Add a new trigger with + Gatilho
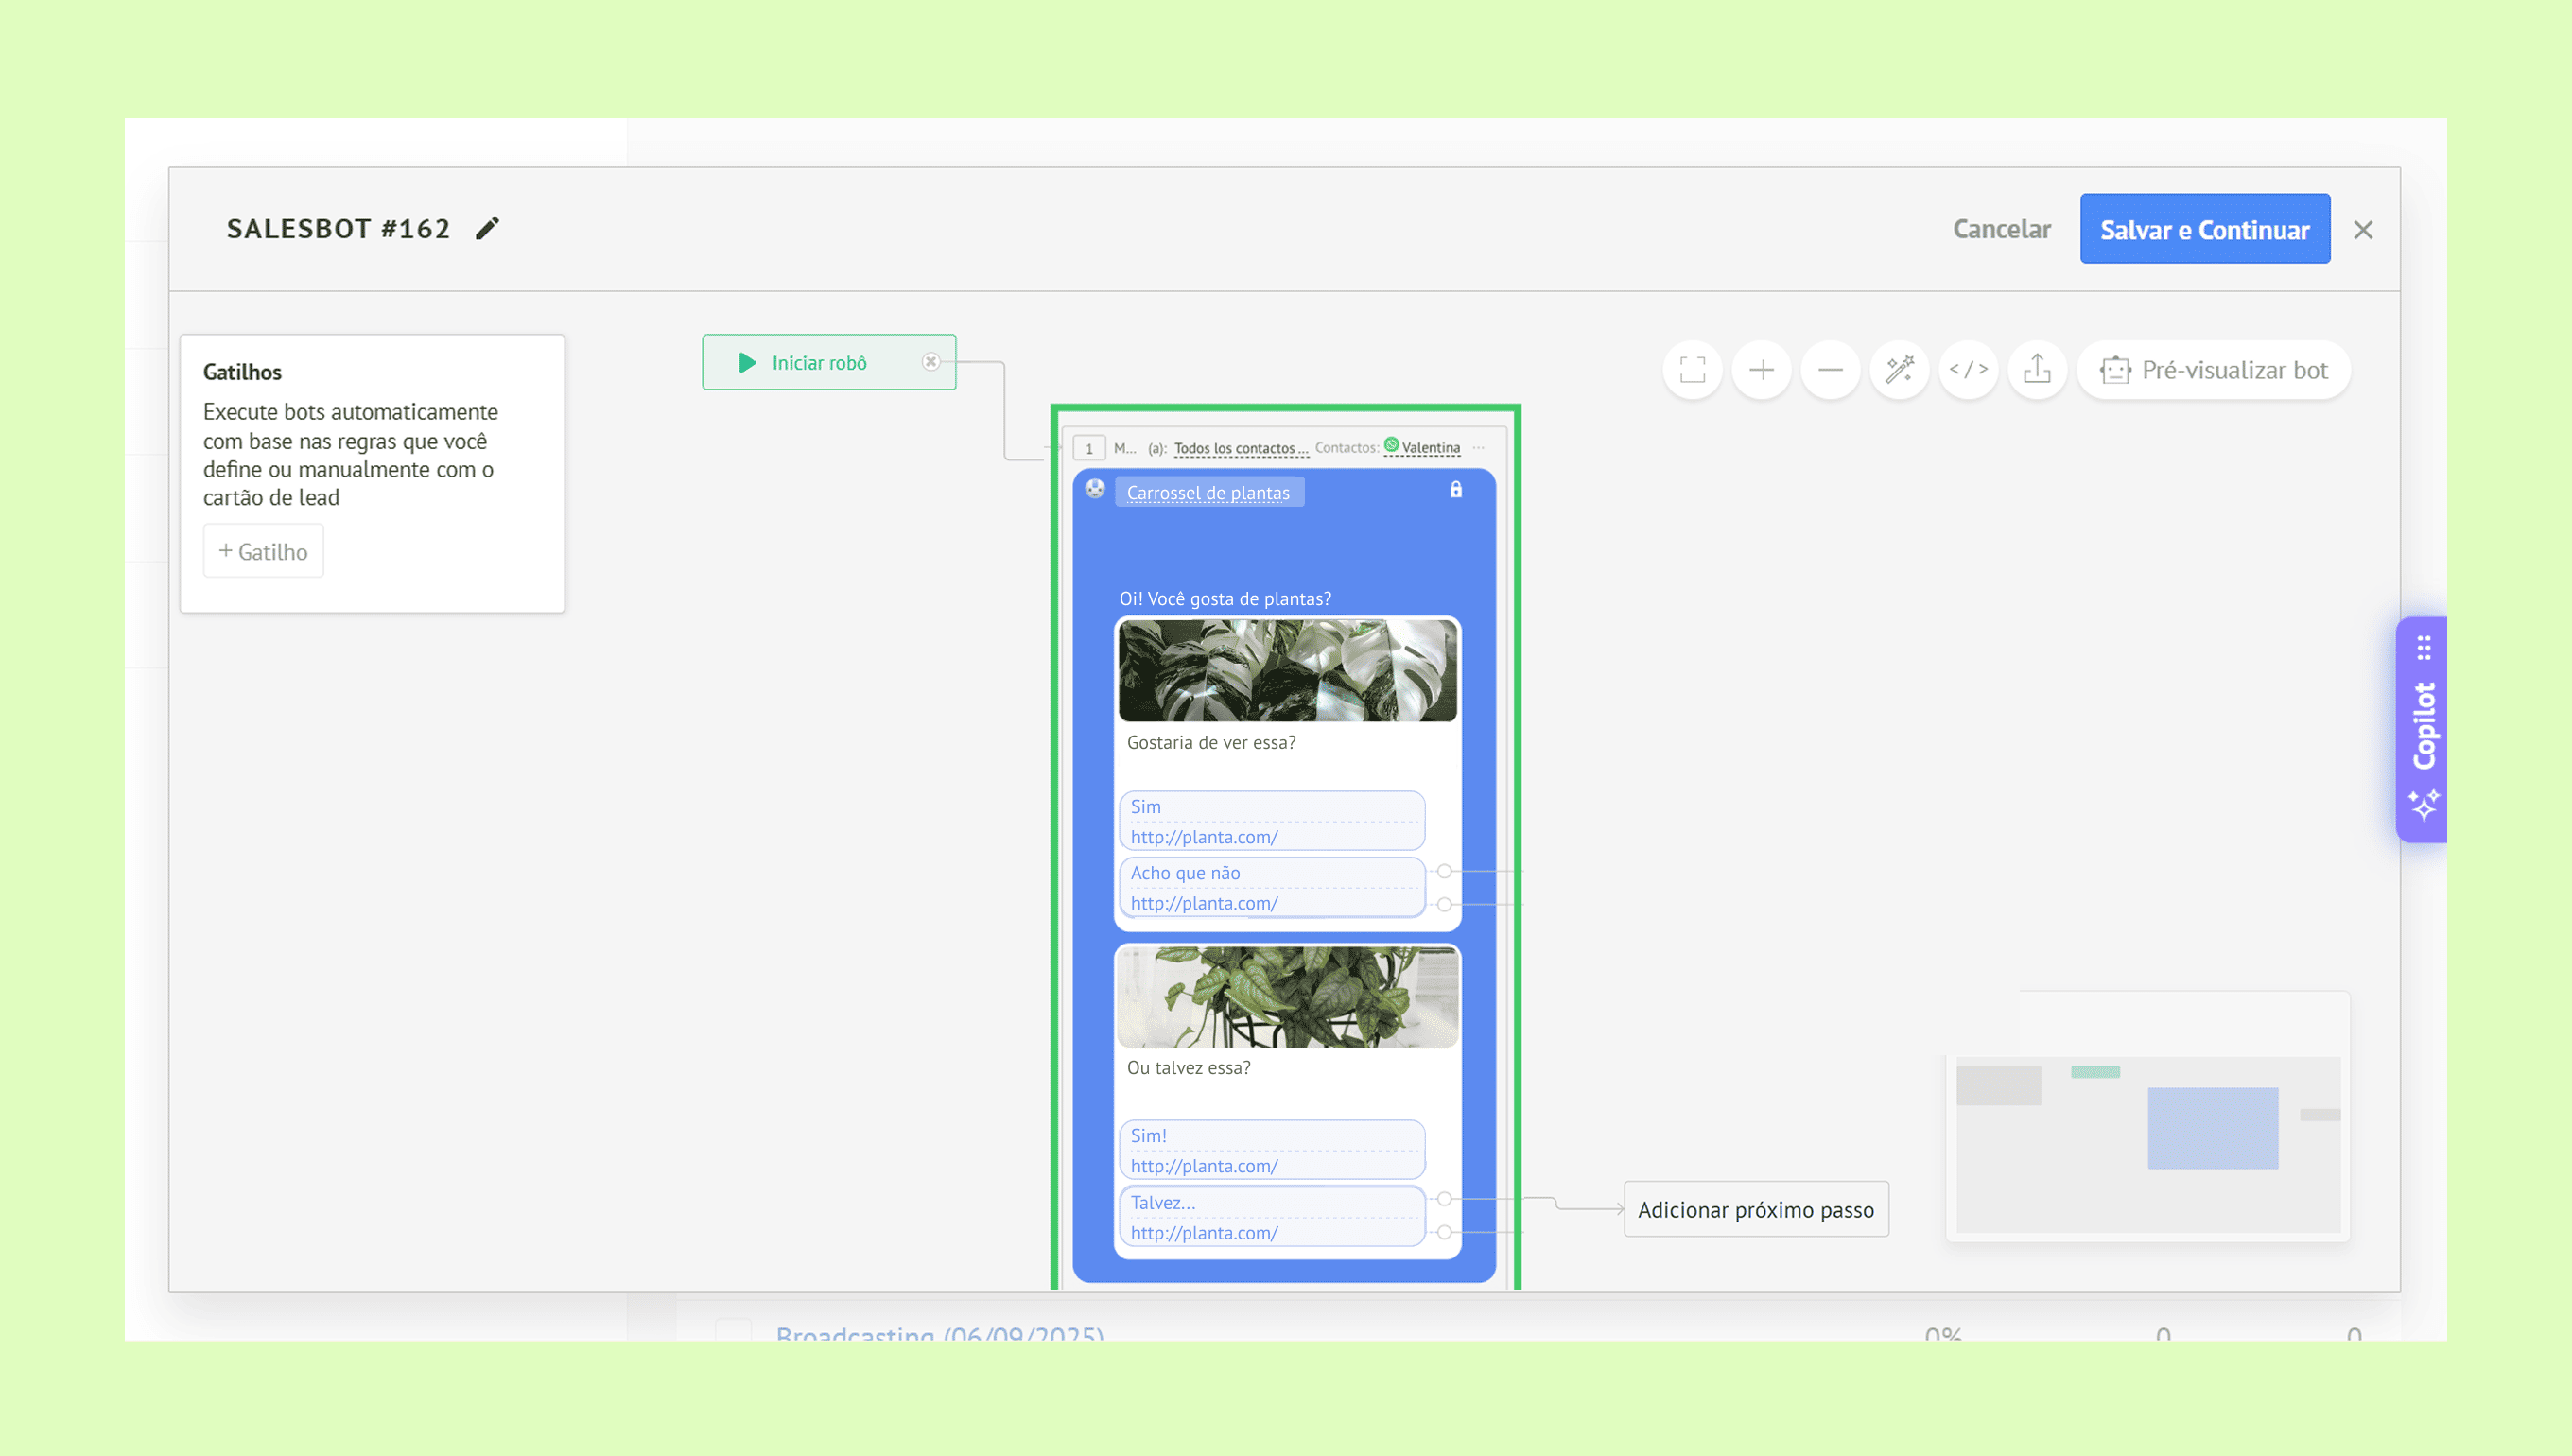Image resolution: width=2572 pixels, height=1456 pixels. click(x=263, y=551)
